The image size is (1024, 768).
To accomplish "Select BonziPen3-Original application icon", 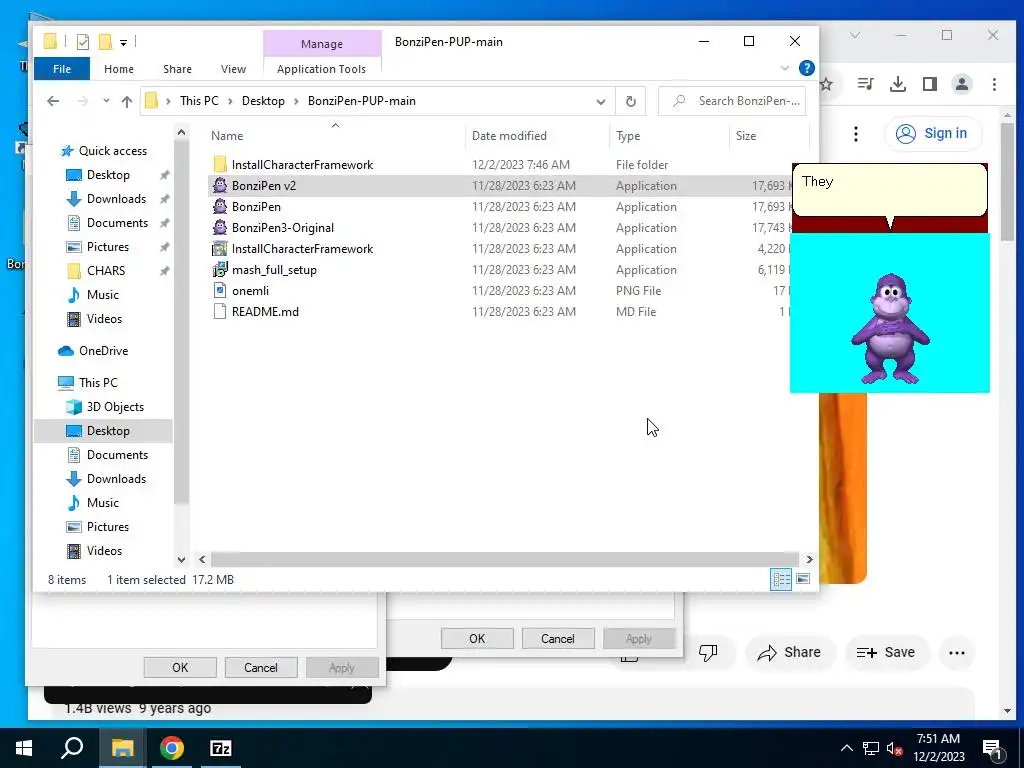I will click(220, 227).
